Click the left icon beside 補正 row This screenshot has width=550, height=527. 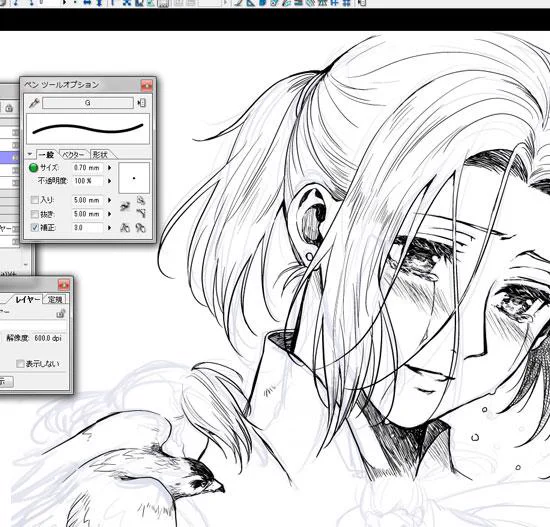tap(125, 228)
